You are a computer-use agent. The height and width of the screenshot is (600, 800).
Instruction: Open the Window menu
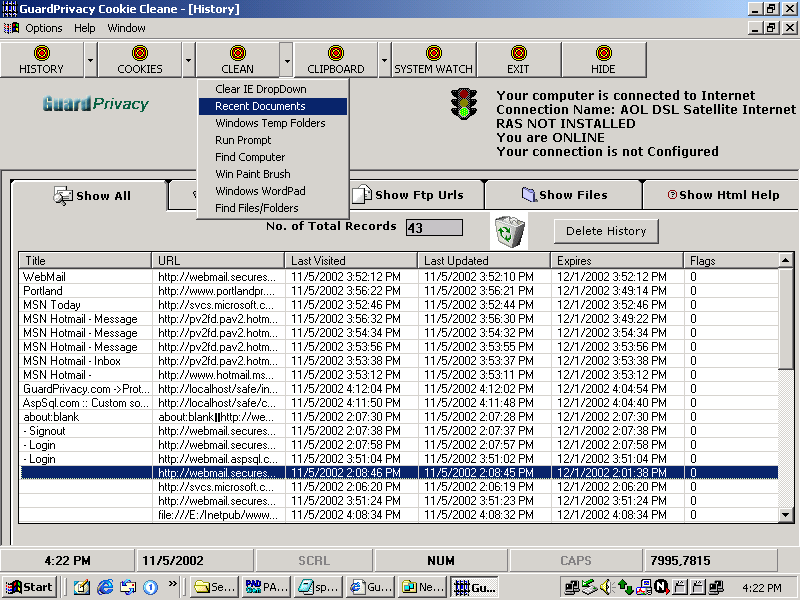[x=126, y=28]
